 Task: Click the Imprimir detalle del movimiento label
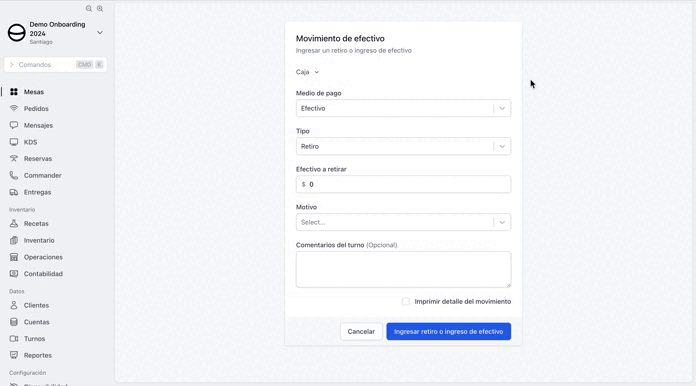click(463, 301)
